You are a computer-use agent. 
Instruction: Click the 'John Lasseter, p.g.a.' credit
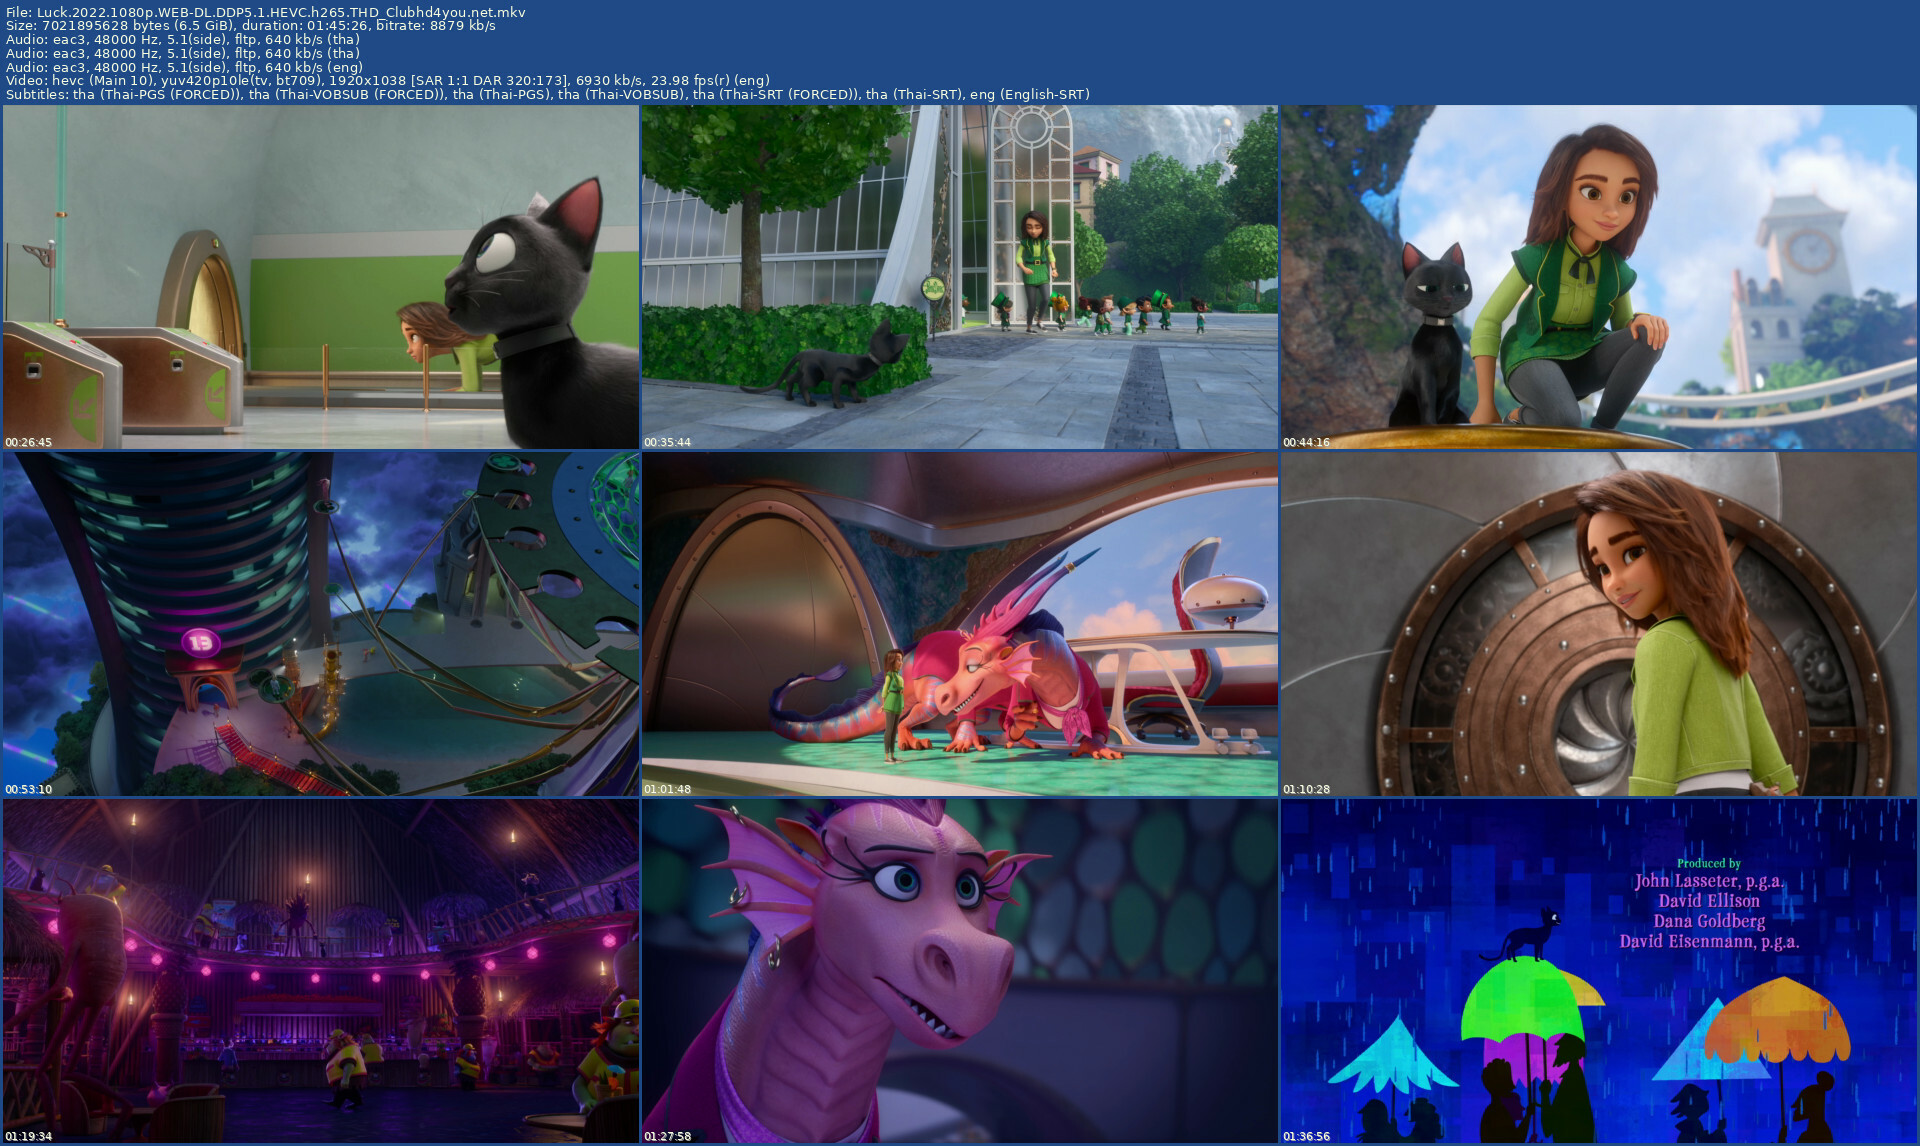1709,881
